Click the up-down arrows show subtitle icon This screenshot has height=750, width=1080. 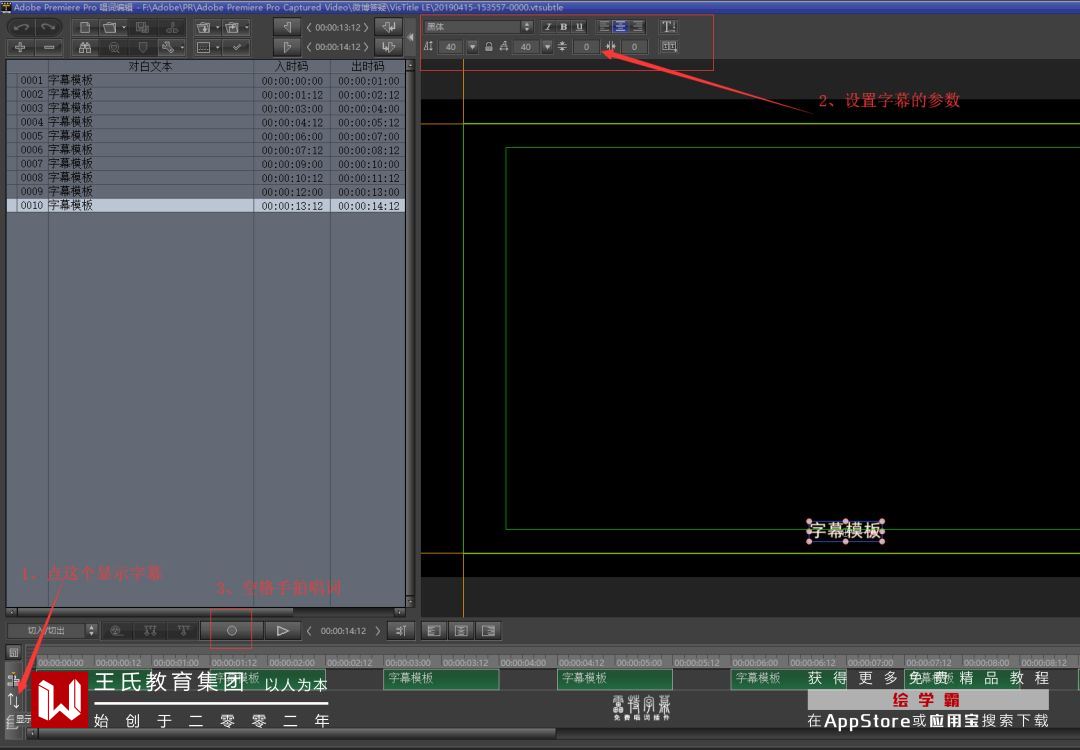click(14, 701)
